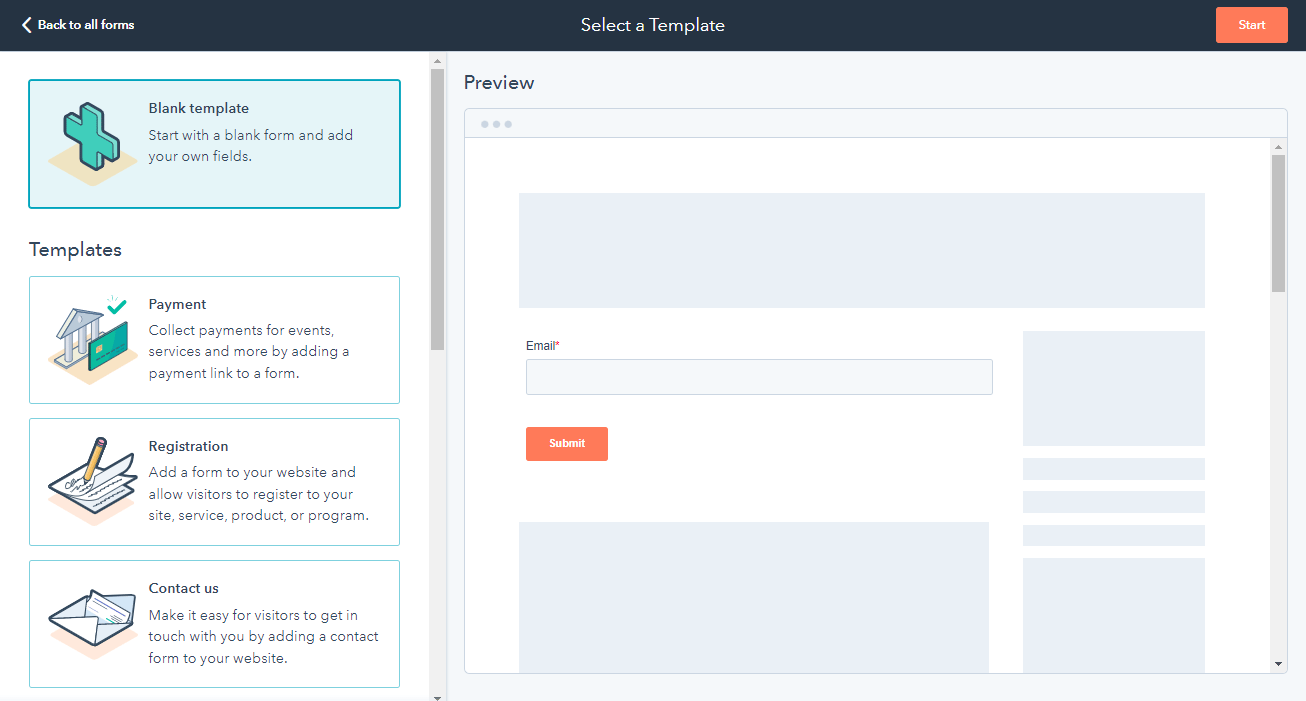
Task: Click the Submit button in the form preview
Action: [566, 443]
